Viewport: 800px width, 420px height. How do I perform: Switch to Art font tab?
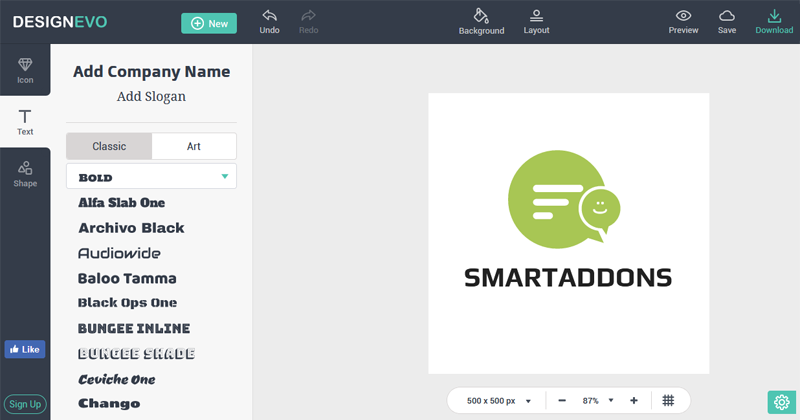[x=194, y=146]
